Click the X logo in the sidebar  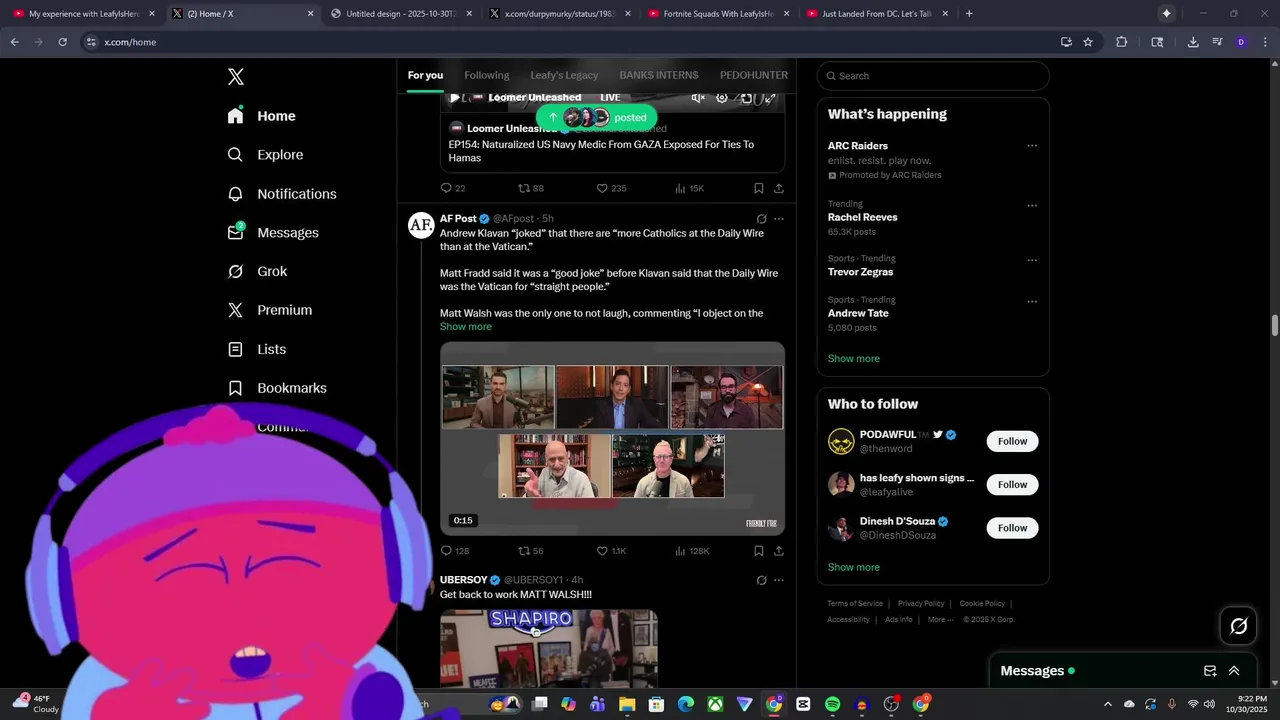(236, 77)
